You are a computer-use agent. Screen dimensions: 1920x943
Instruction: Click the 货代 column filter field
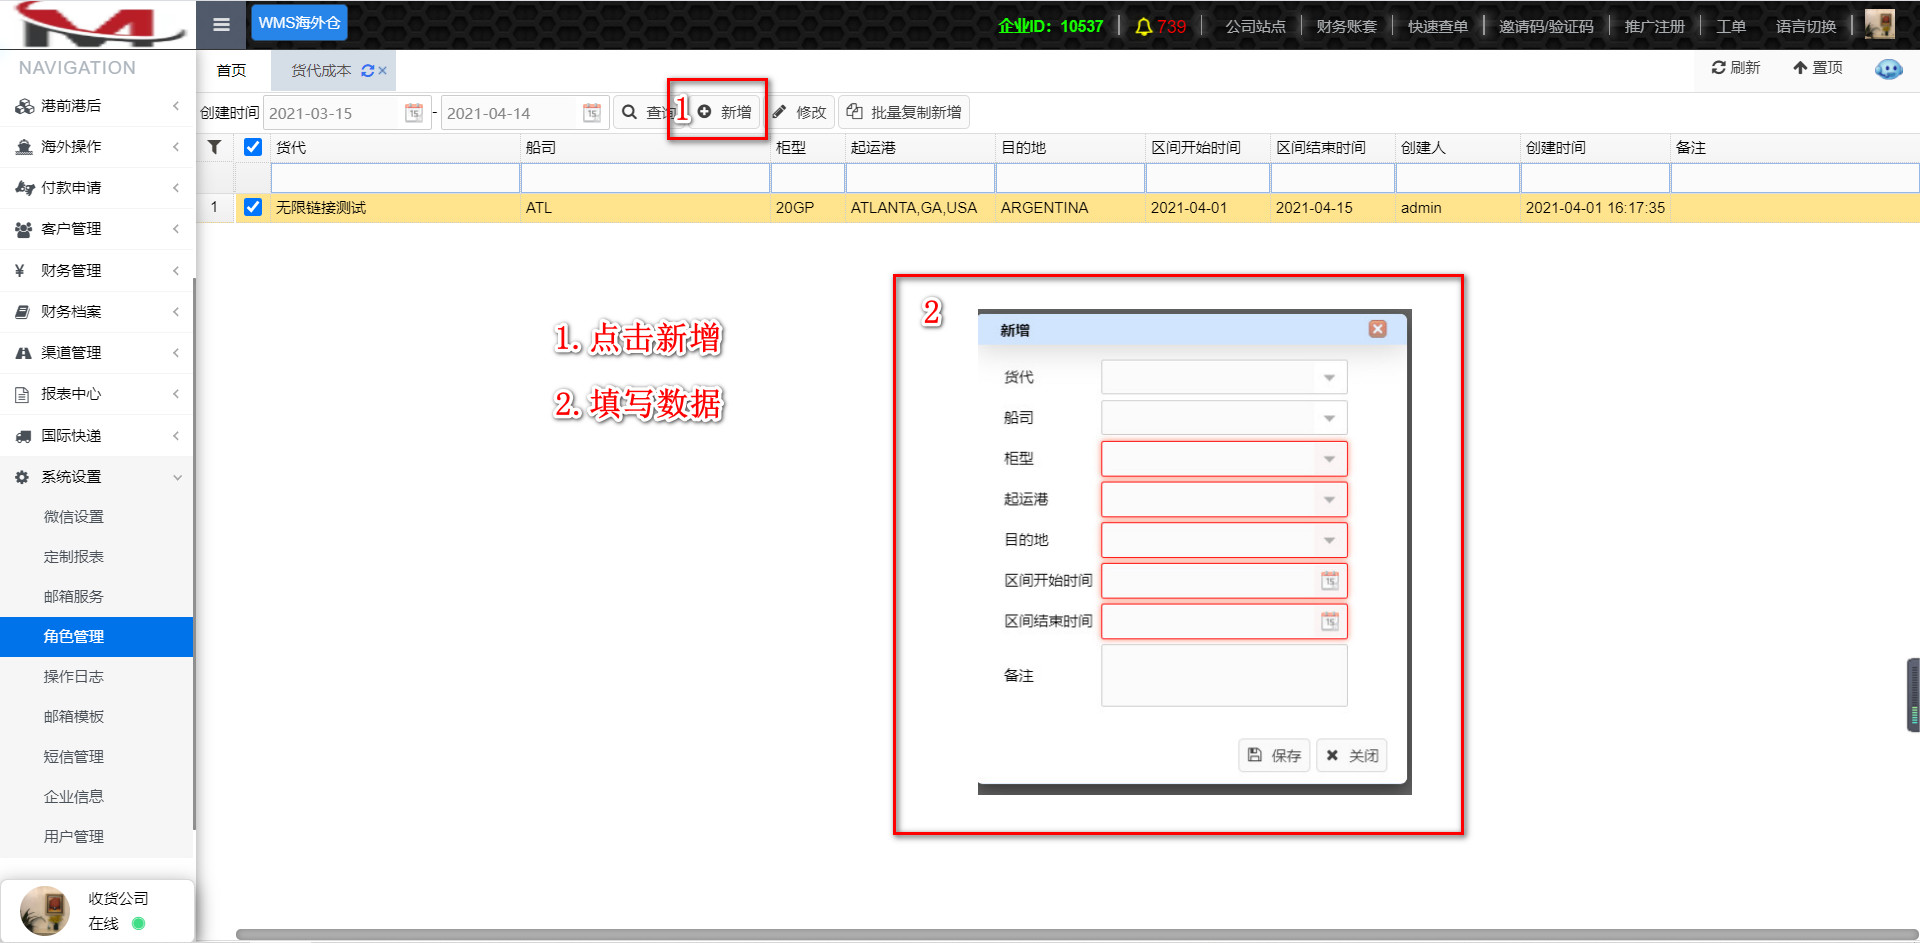[395, 178]
